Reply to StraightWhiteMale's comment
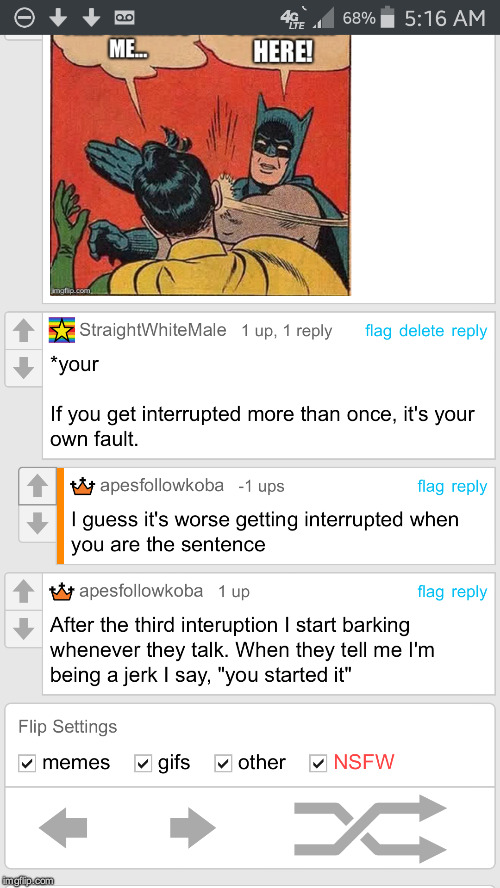Viewport: 500px width, 888px height. pyautogui.click(x=469, y=331)
